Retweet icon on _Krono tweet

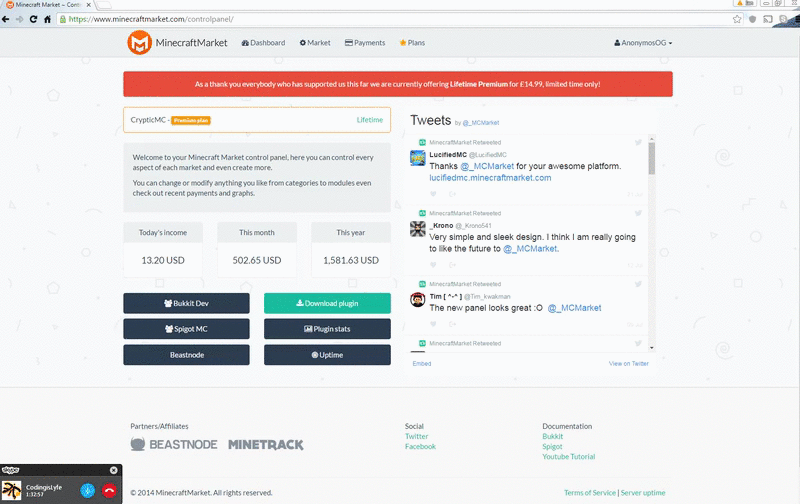click(x=452, y=265)
